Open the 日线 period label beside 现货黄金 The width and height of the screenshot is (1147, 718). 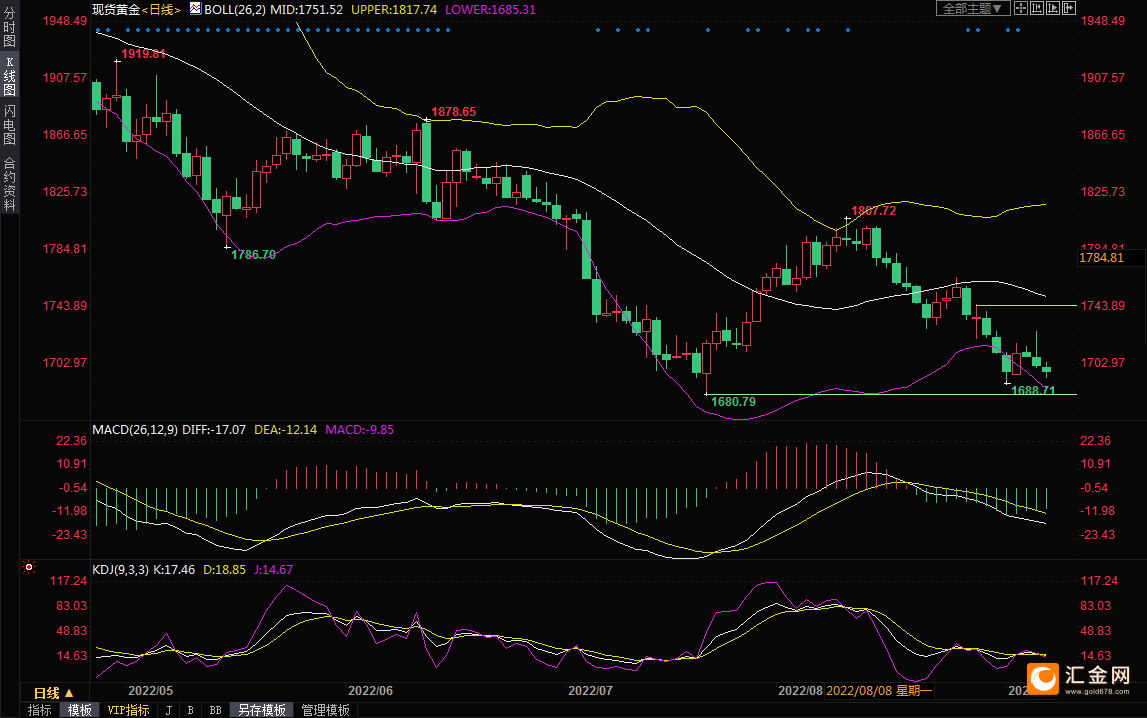[160, 8]
